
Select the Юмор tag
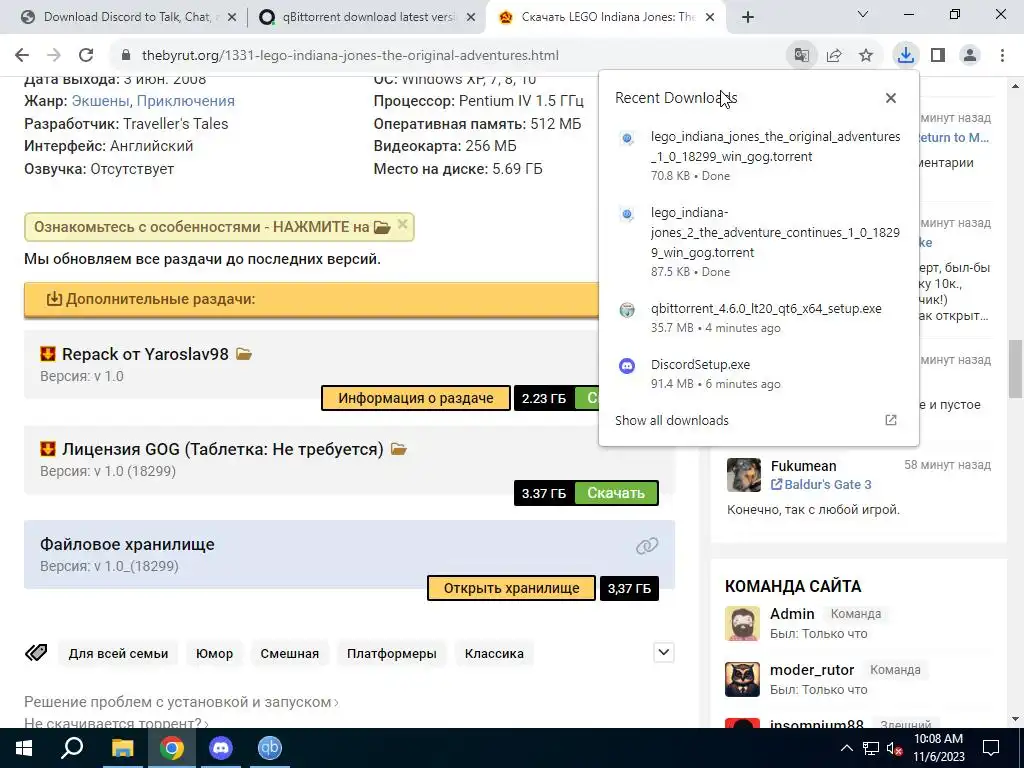tap(214, 654)
